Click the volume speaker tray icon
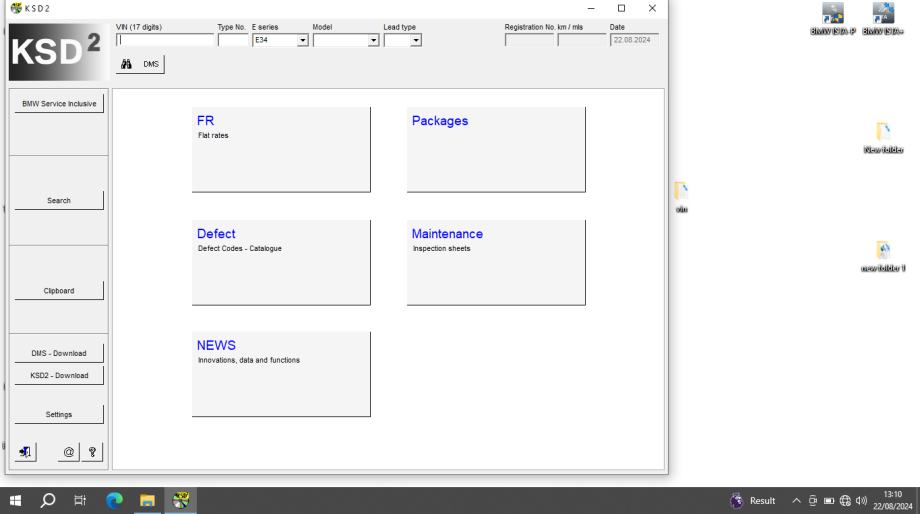Viewport: 920px width, 514px height. pos(861,501)
